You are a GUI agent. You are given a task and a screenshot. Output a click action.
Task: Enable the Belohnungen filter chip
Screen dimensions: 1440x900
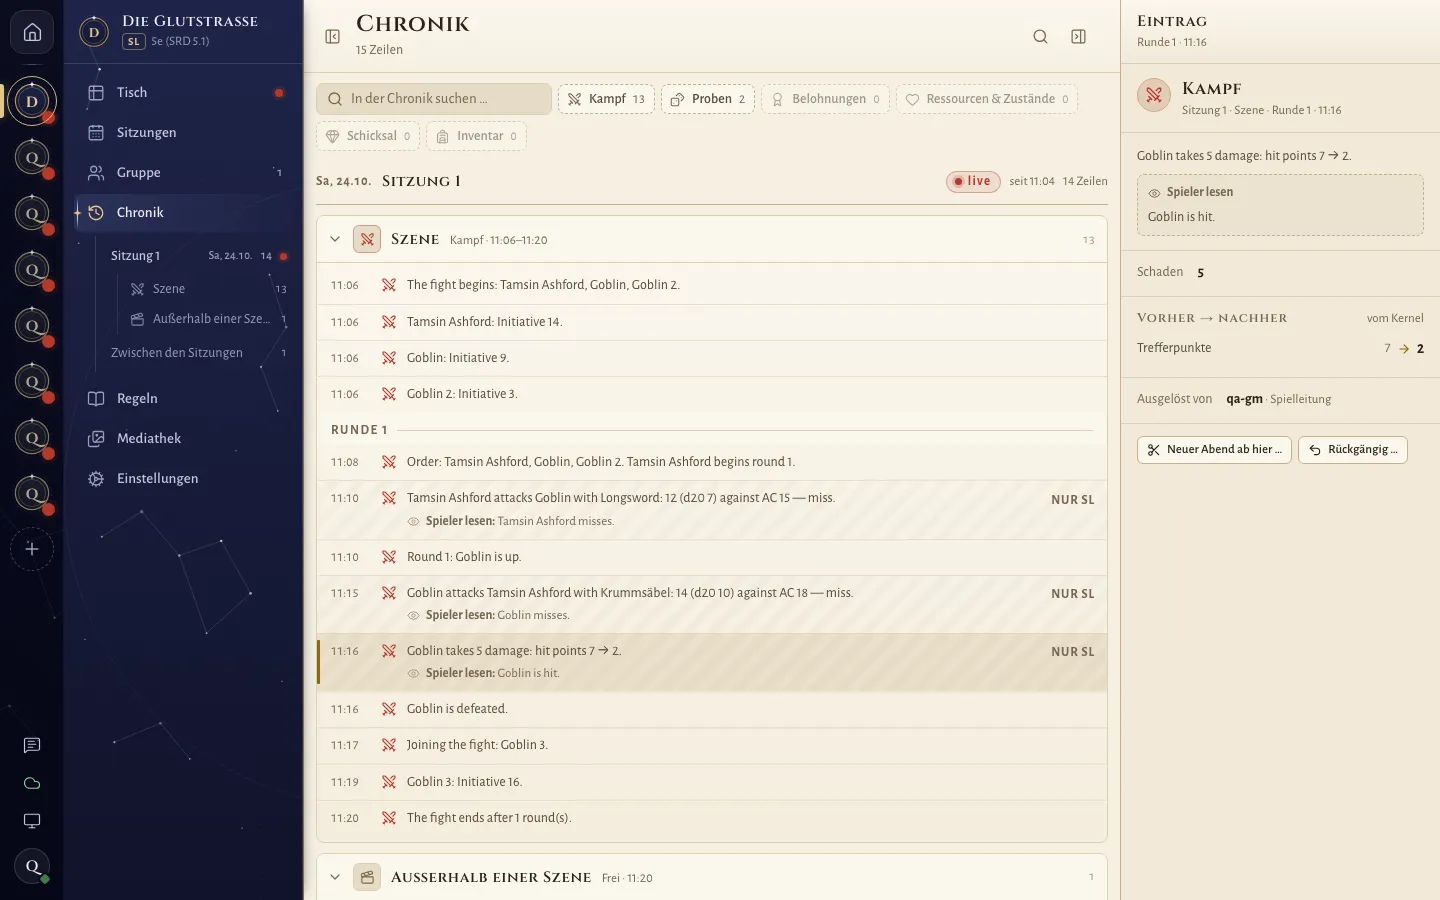825,99
